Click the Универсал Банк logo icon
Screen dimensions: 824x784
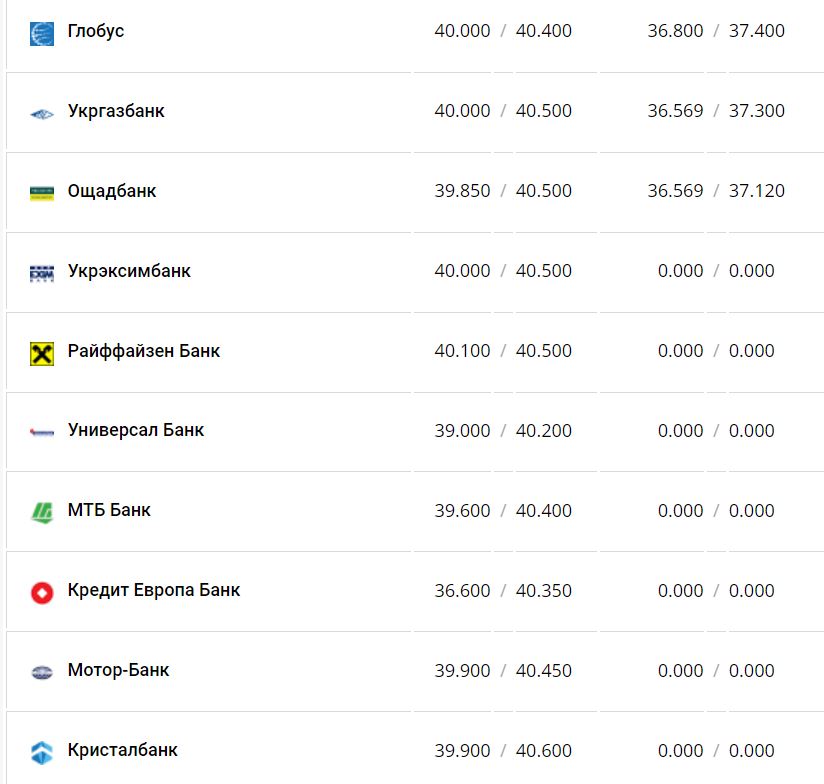(x=42, y=432)
